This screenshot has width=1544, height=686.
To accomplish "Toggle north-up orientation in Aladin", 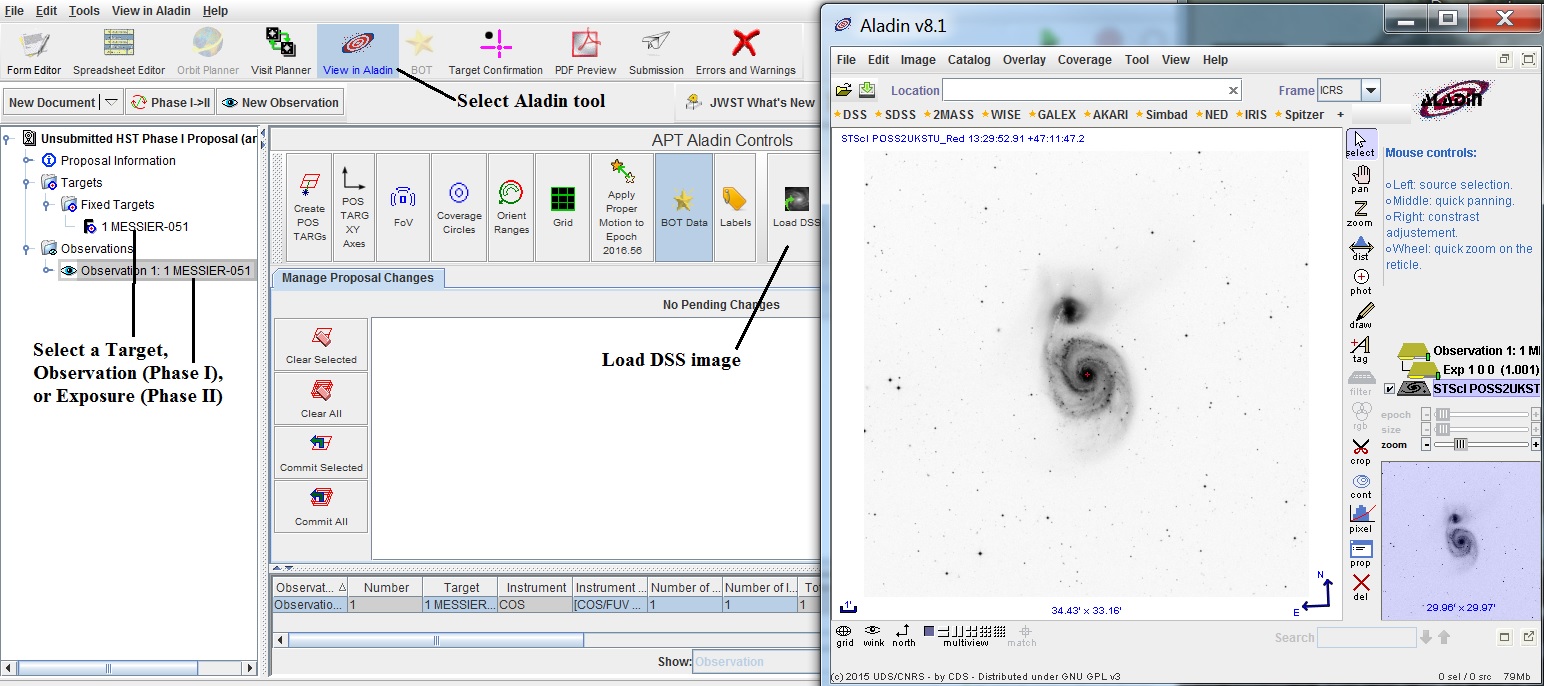I will click(x=903, y=636).
